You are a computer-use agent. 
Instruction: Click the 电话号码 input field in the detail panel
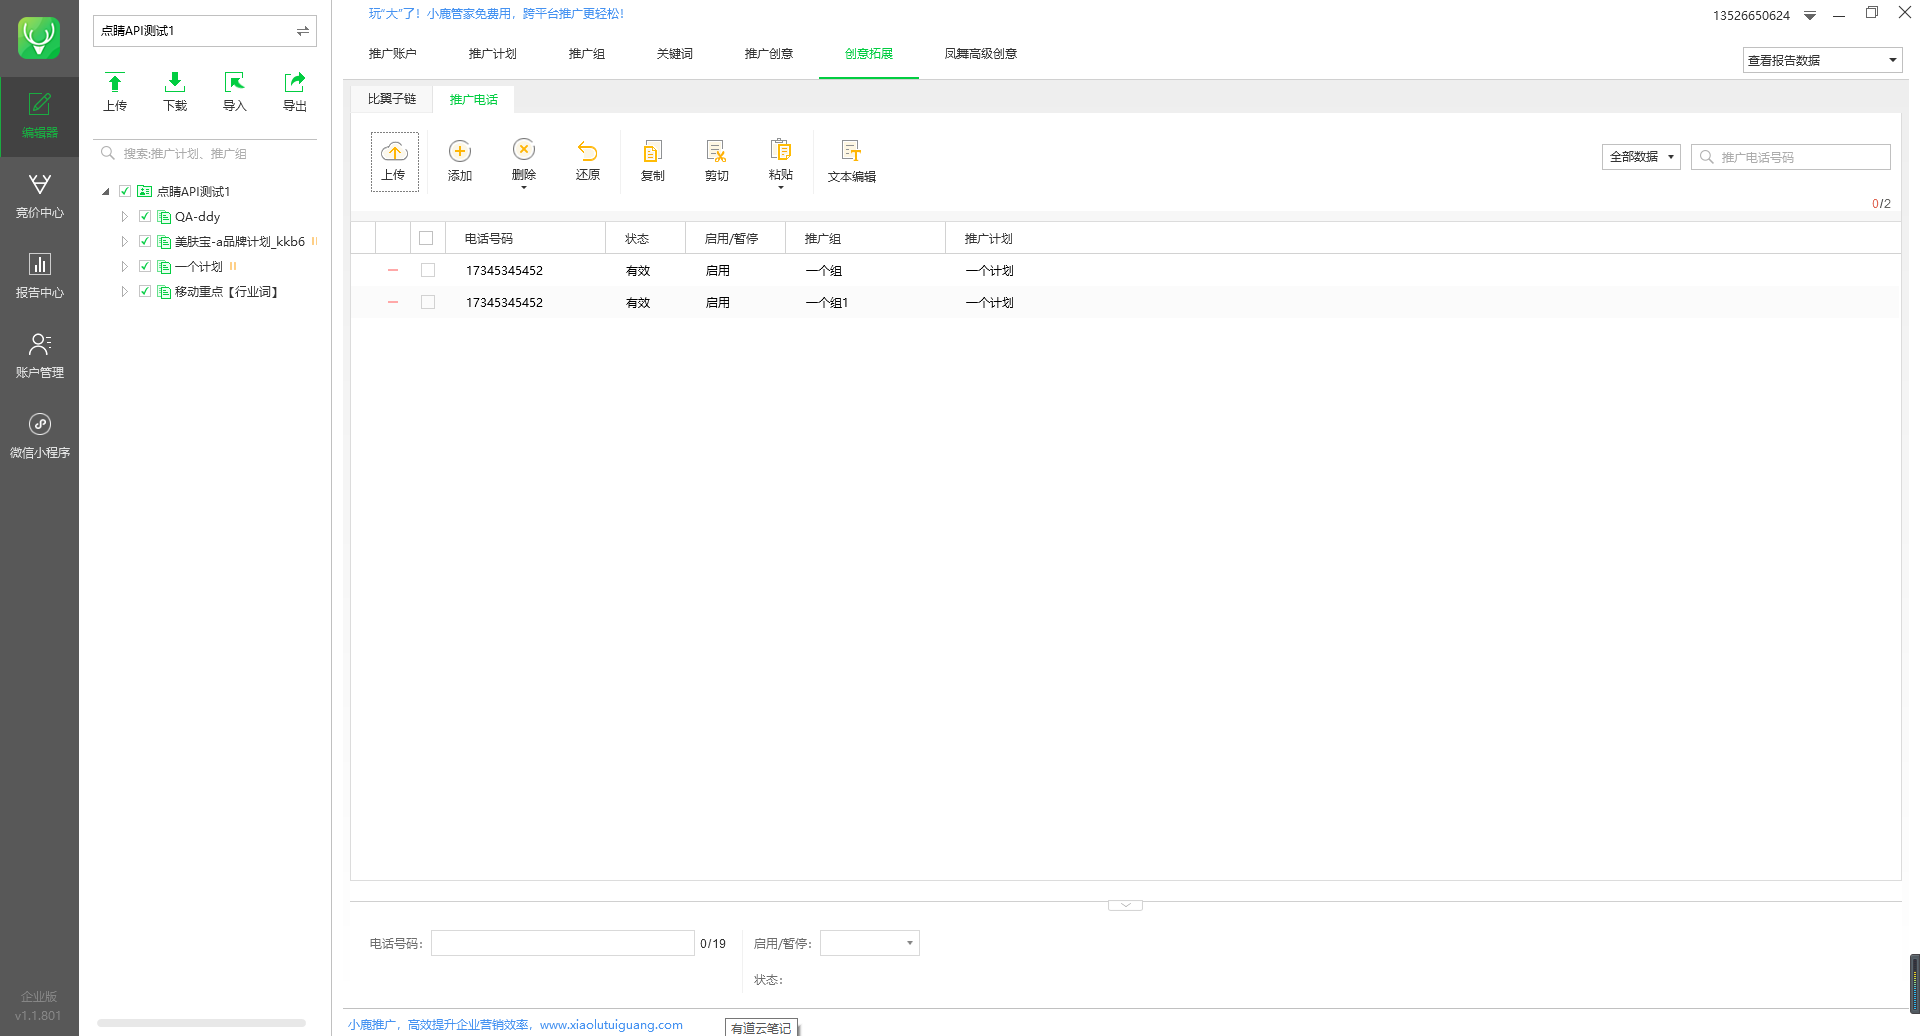pos(563,943)
